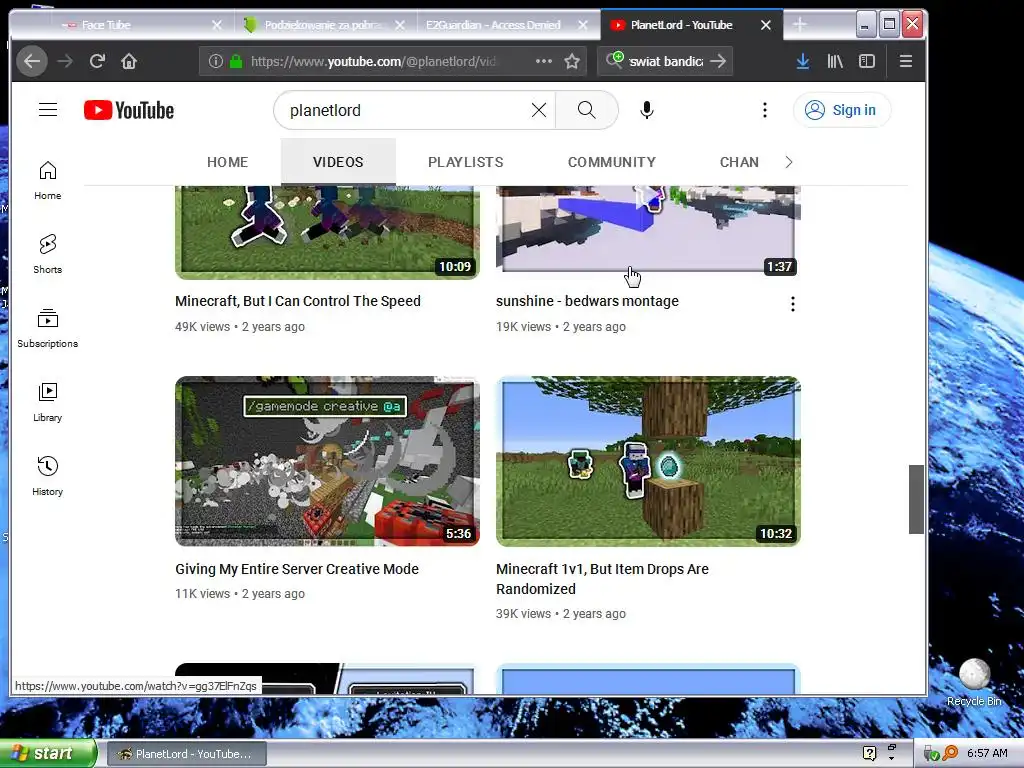
Task: Go back with the browser back arrow
Action: click(x=32, y=61)
